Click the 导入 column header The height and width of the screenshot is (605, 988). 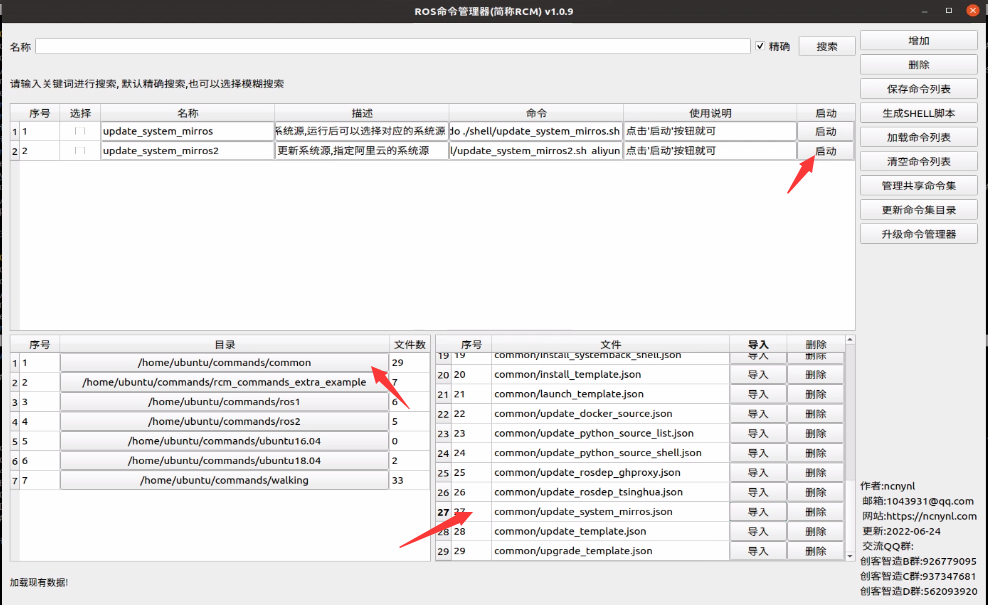(x=758, y=344)
